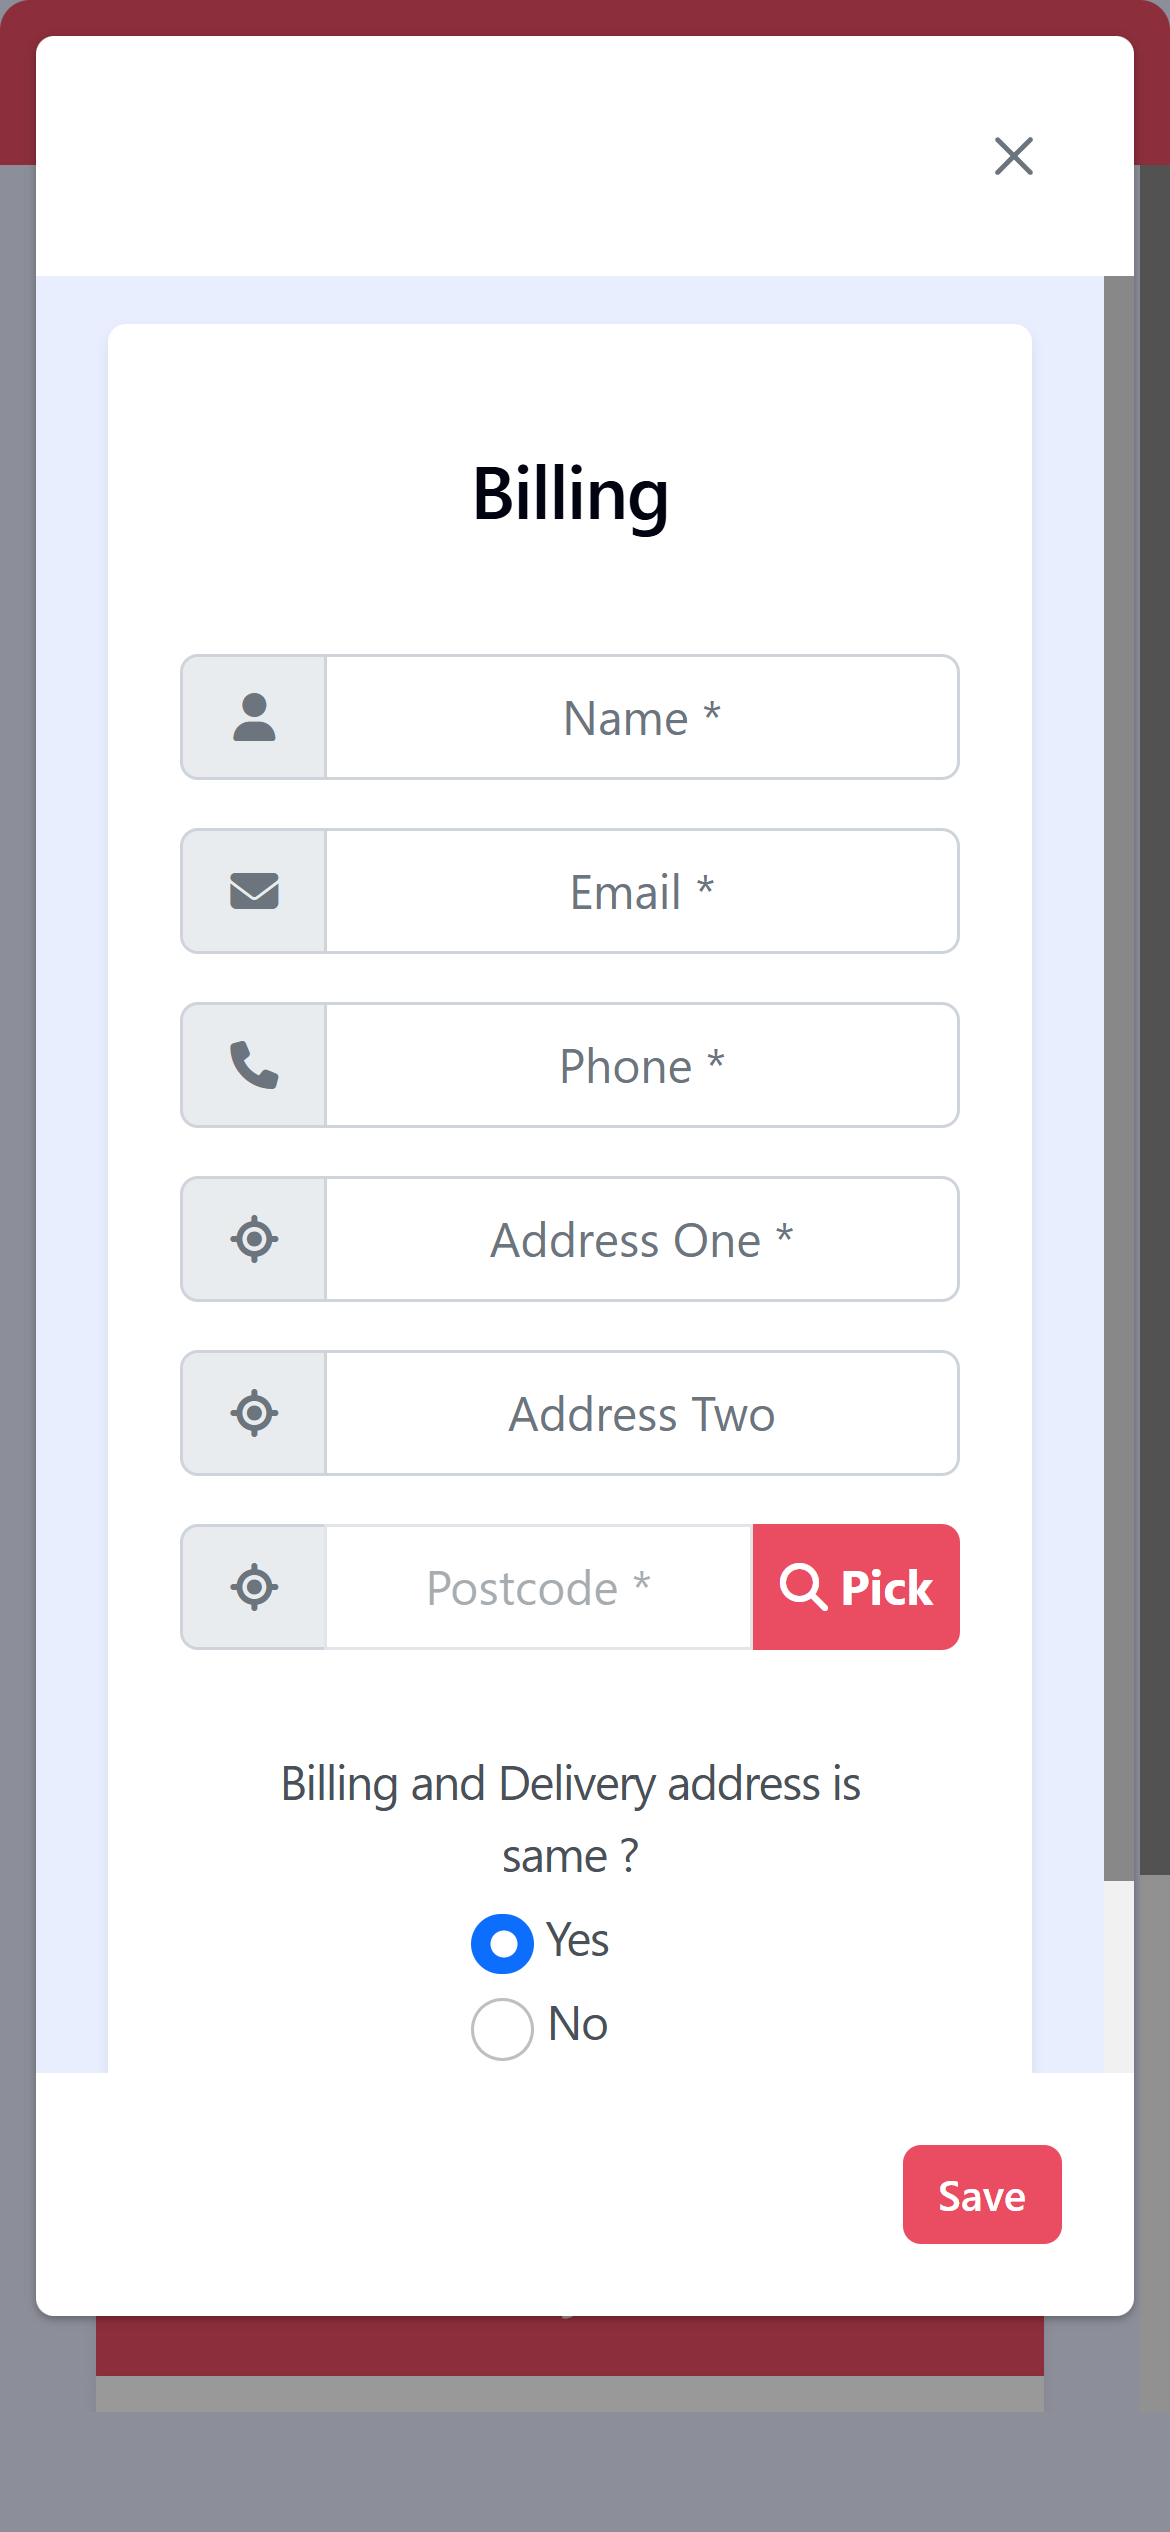
Task: Focus the Address Two input field
Action: (642, 1413)
